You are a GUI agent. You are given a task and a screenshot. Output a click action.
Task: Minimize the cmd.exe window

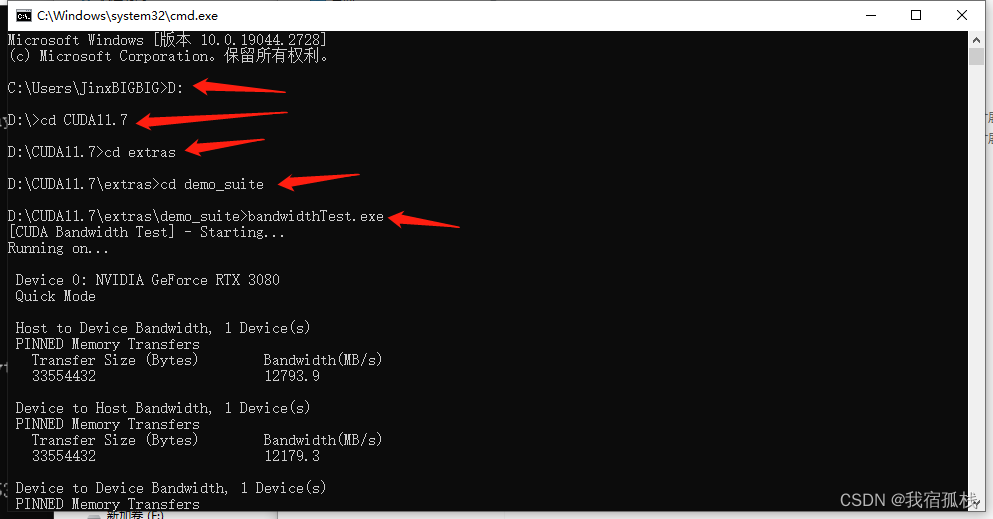pos(871,15)
